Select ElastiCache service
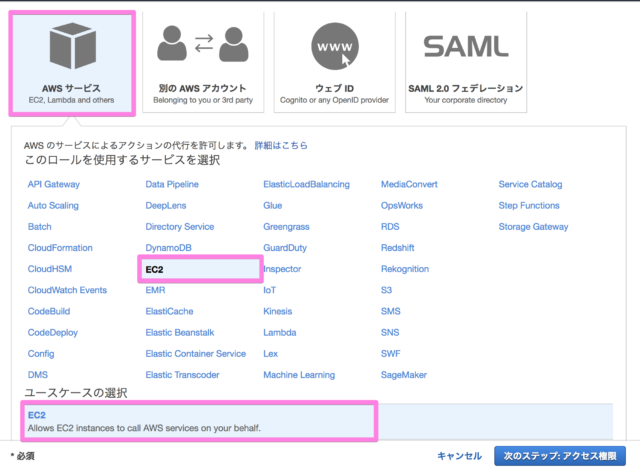 coord(169,311)
